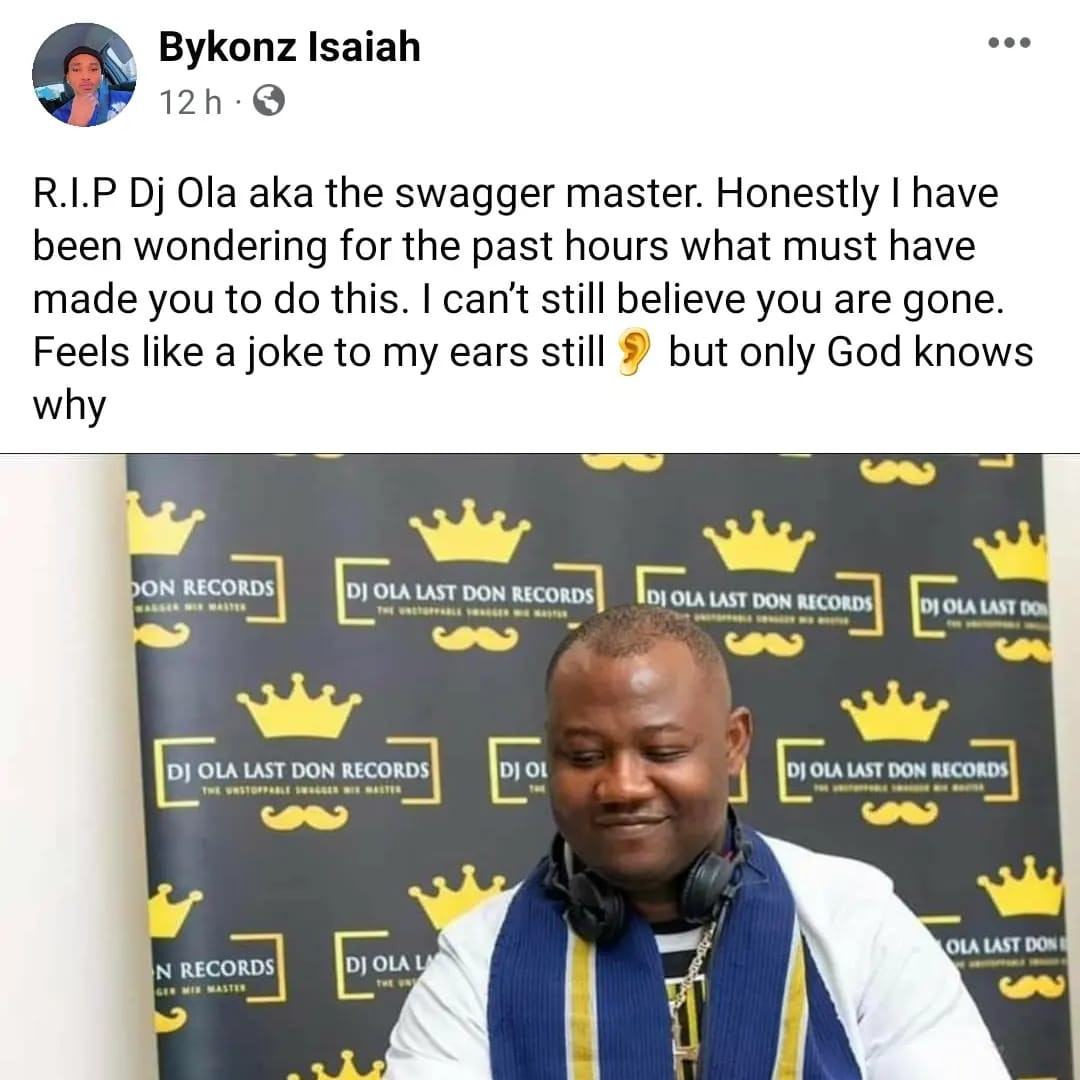Click the yellow crown above the leftmost full DJ OLA logo
1080x1080 pixels.
[300, 706]
